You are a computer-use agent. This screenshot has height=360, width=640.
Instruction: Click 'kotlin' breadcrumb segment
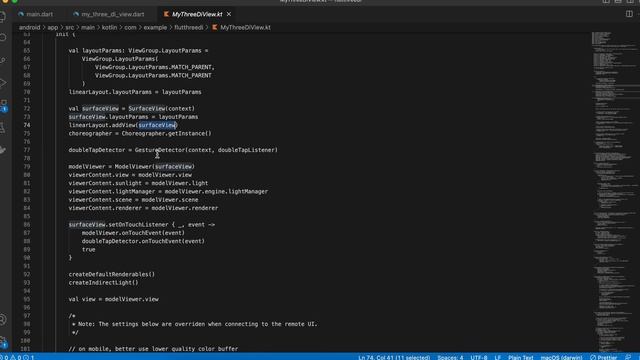[x=109, y=27]
